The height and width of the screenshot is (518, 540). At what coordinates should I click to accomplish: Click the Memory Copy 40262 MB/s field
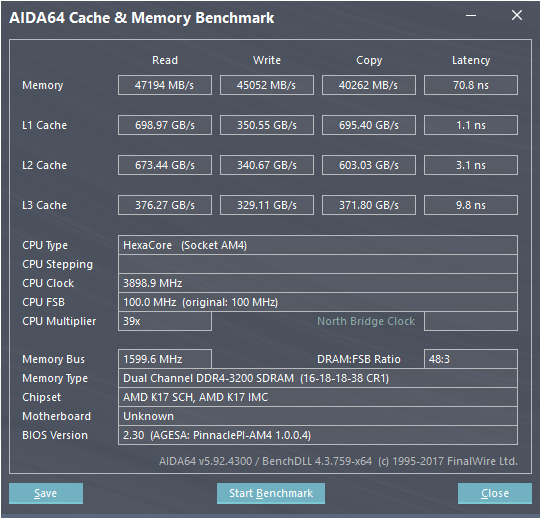368,85
